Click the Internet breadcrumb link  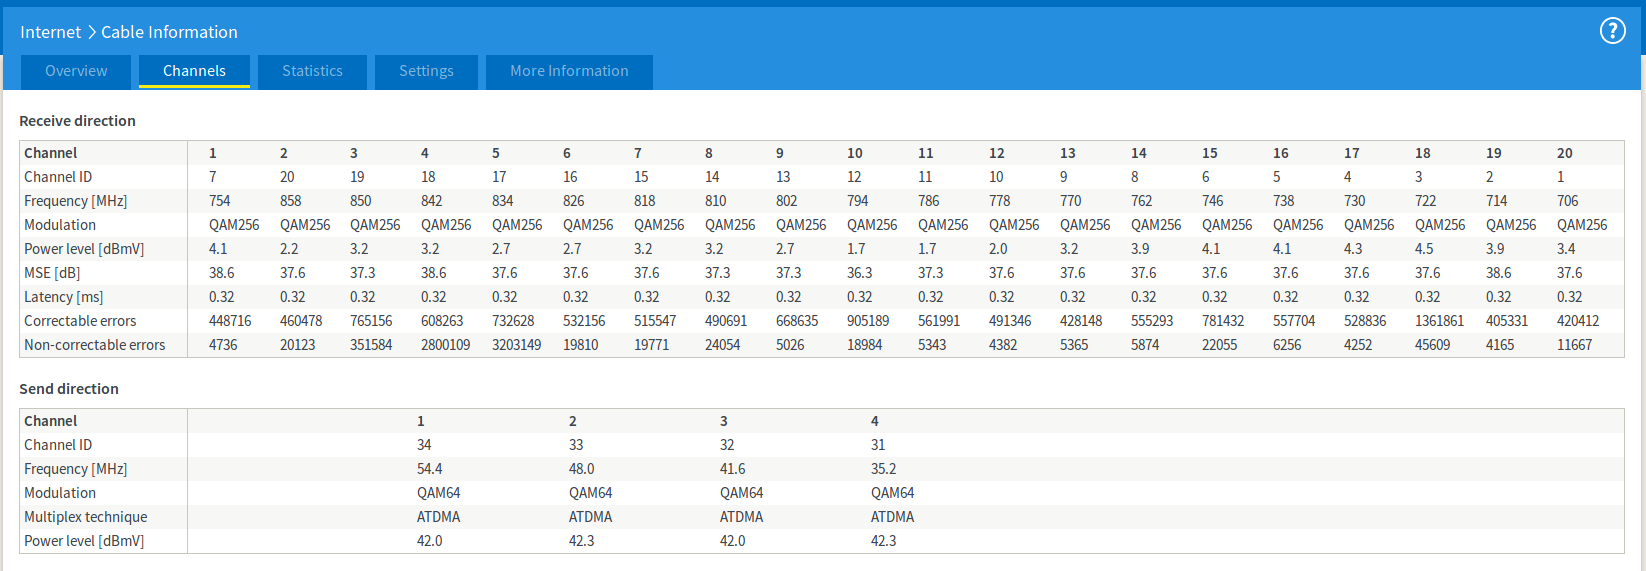(x=50, y=32)
